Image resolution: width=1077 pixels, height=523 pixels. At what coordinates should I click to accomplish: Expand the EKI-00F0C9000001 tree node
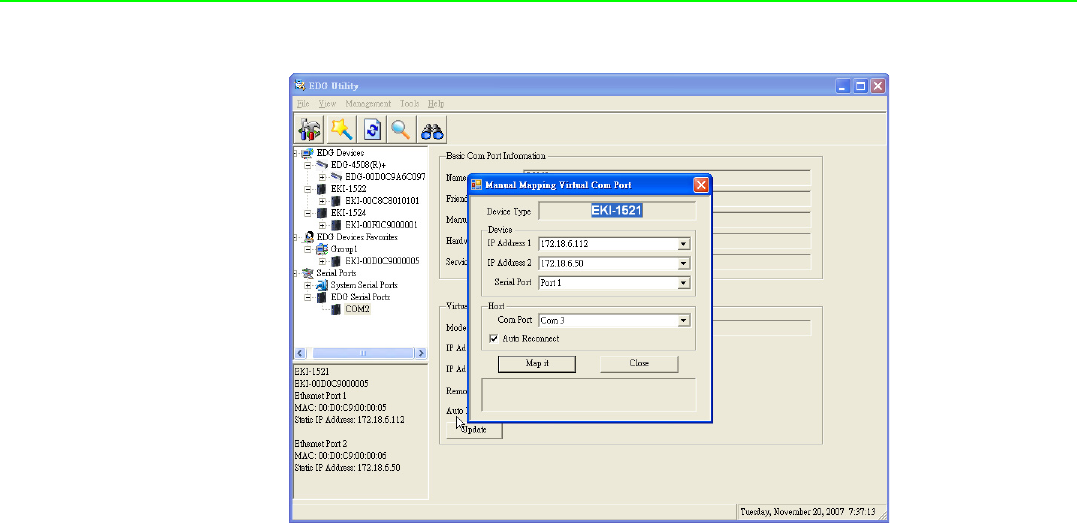(322, 225)
